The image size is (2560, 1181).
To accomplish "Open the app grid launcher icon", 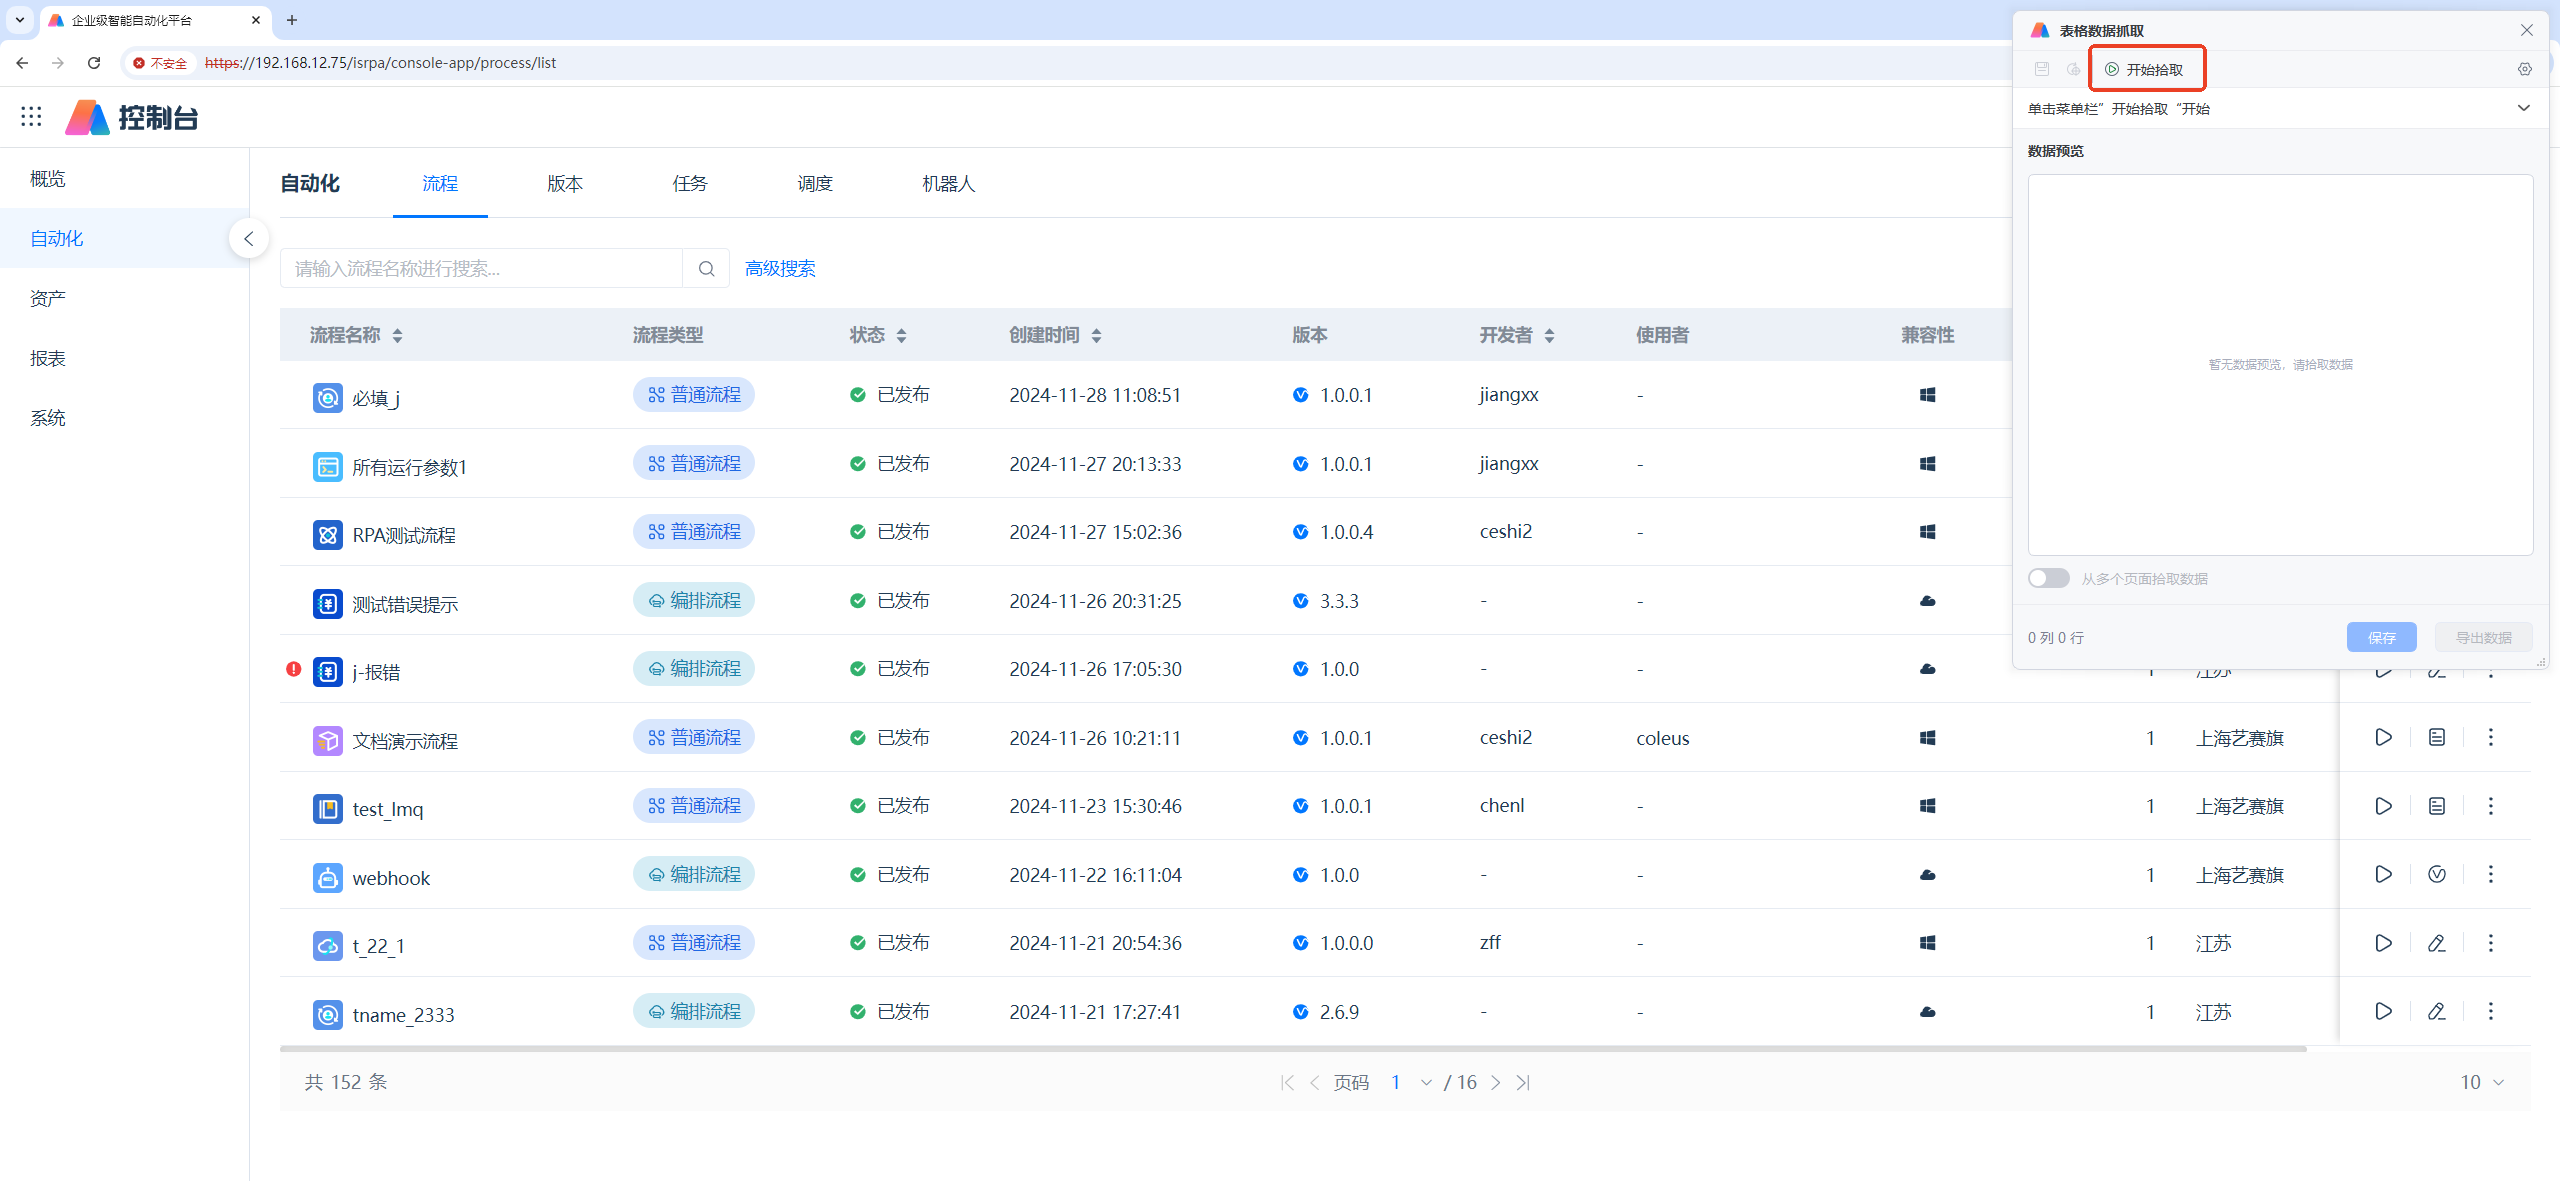I will click(31, 117).
